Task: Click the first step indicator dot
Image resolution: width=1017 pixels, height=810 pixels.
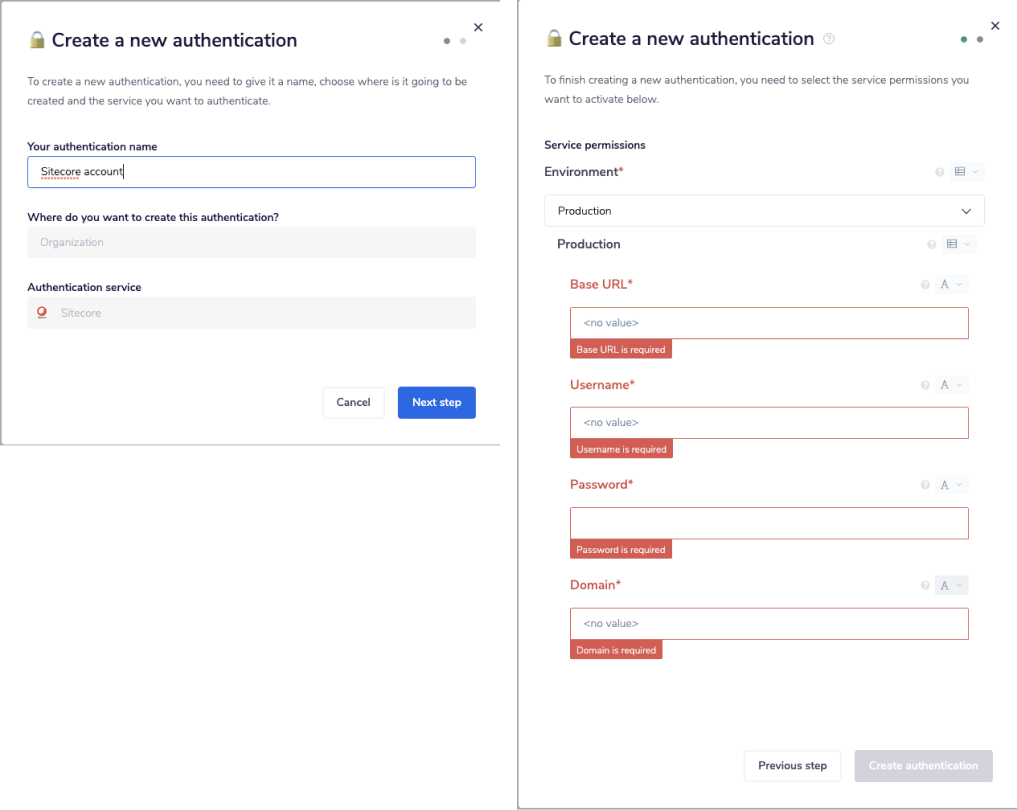Action: [447, 41]
